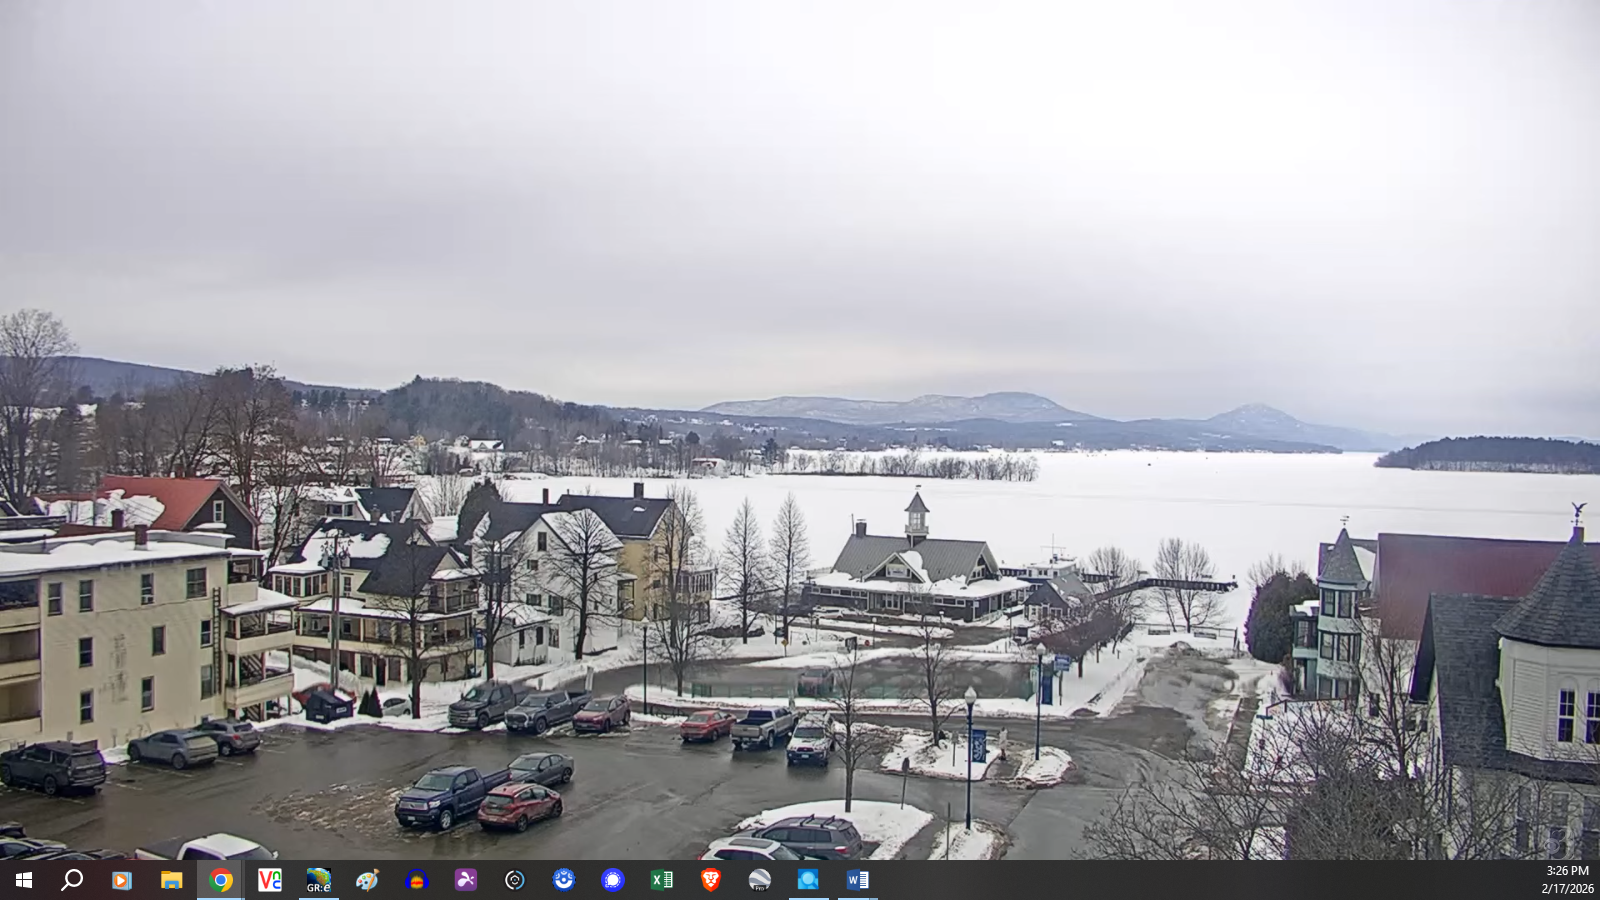Switch to the blue magnifier app window
The height and width of the screenshot is (900, 1600).
tap(808, 880)
